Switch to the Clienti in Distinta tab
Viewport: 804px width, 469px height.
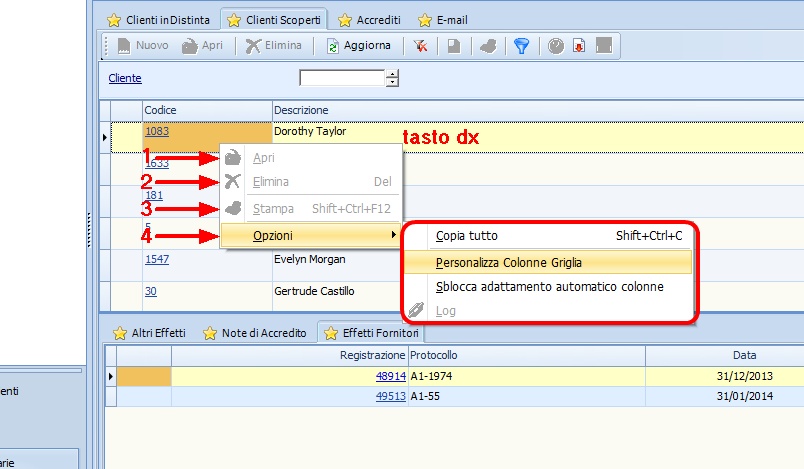coord(158,19)
